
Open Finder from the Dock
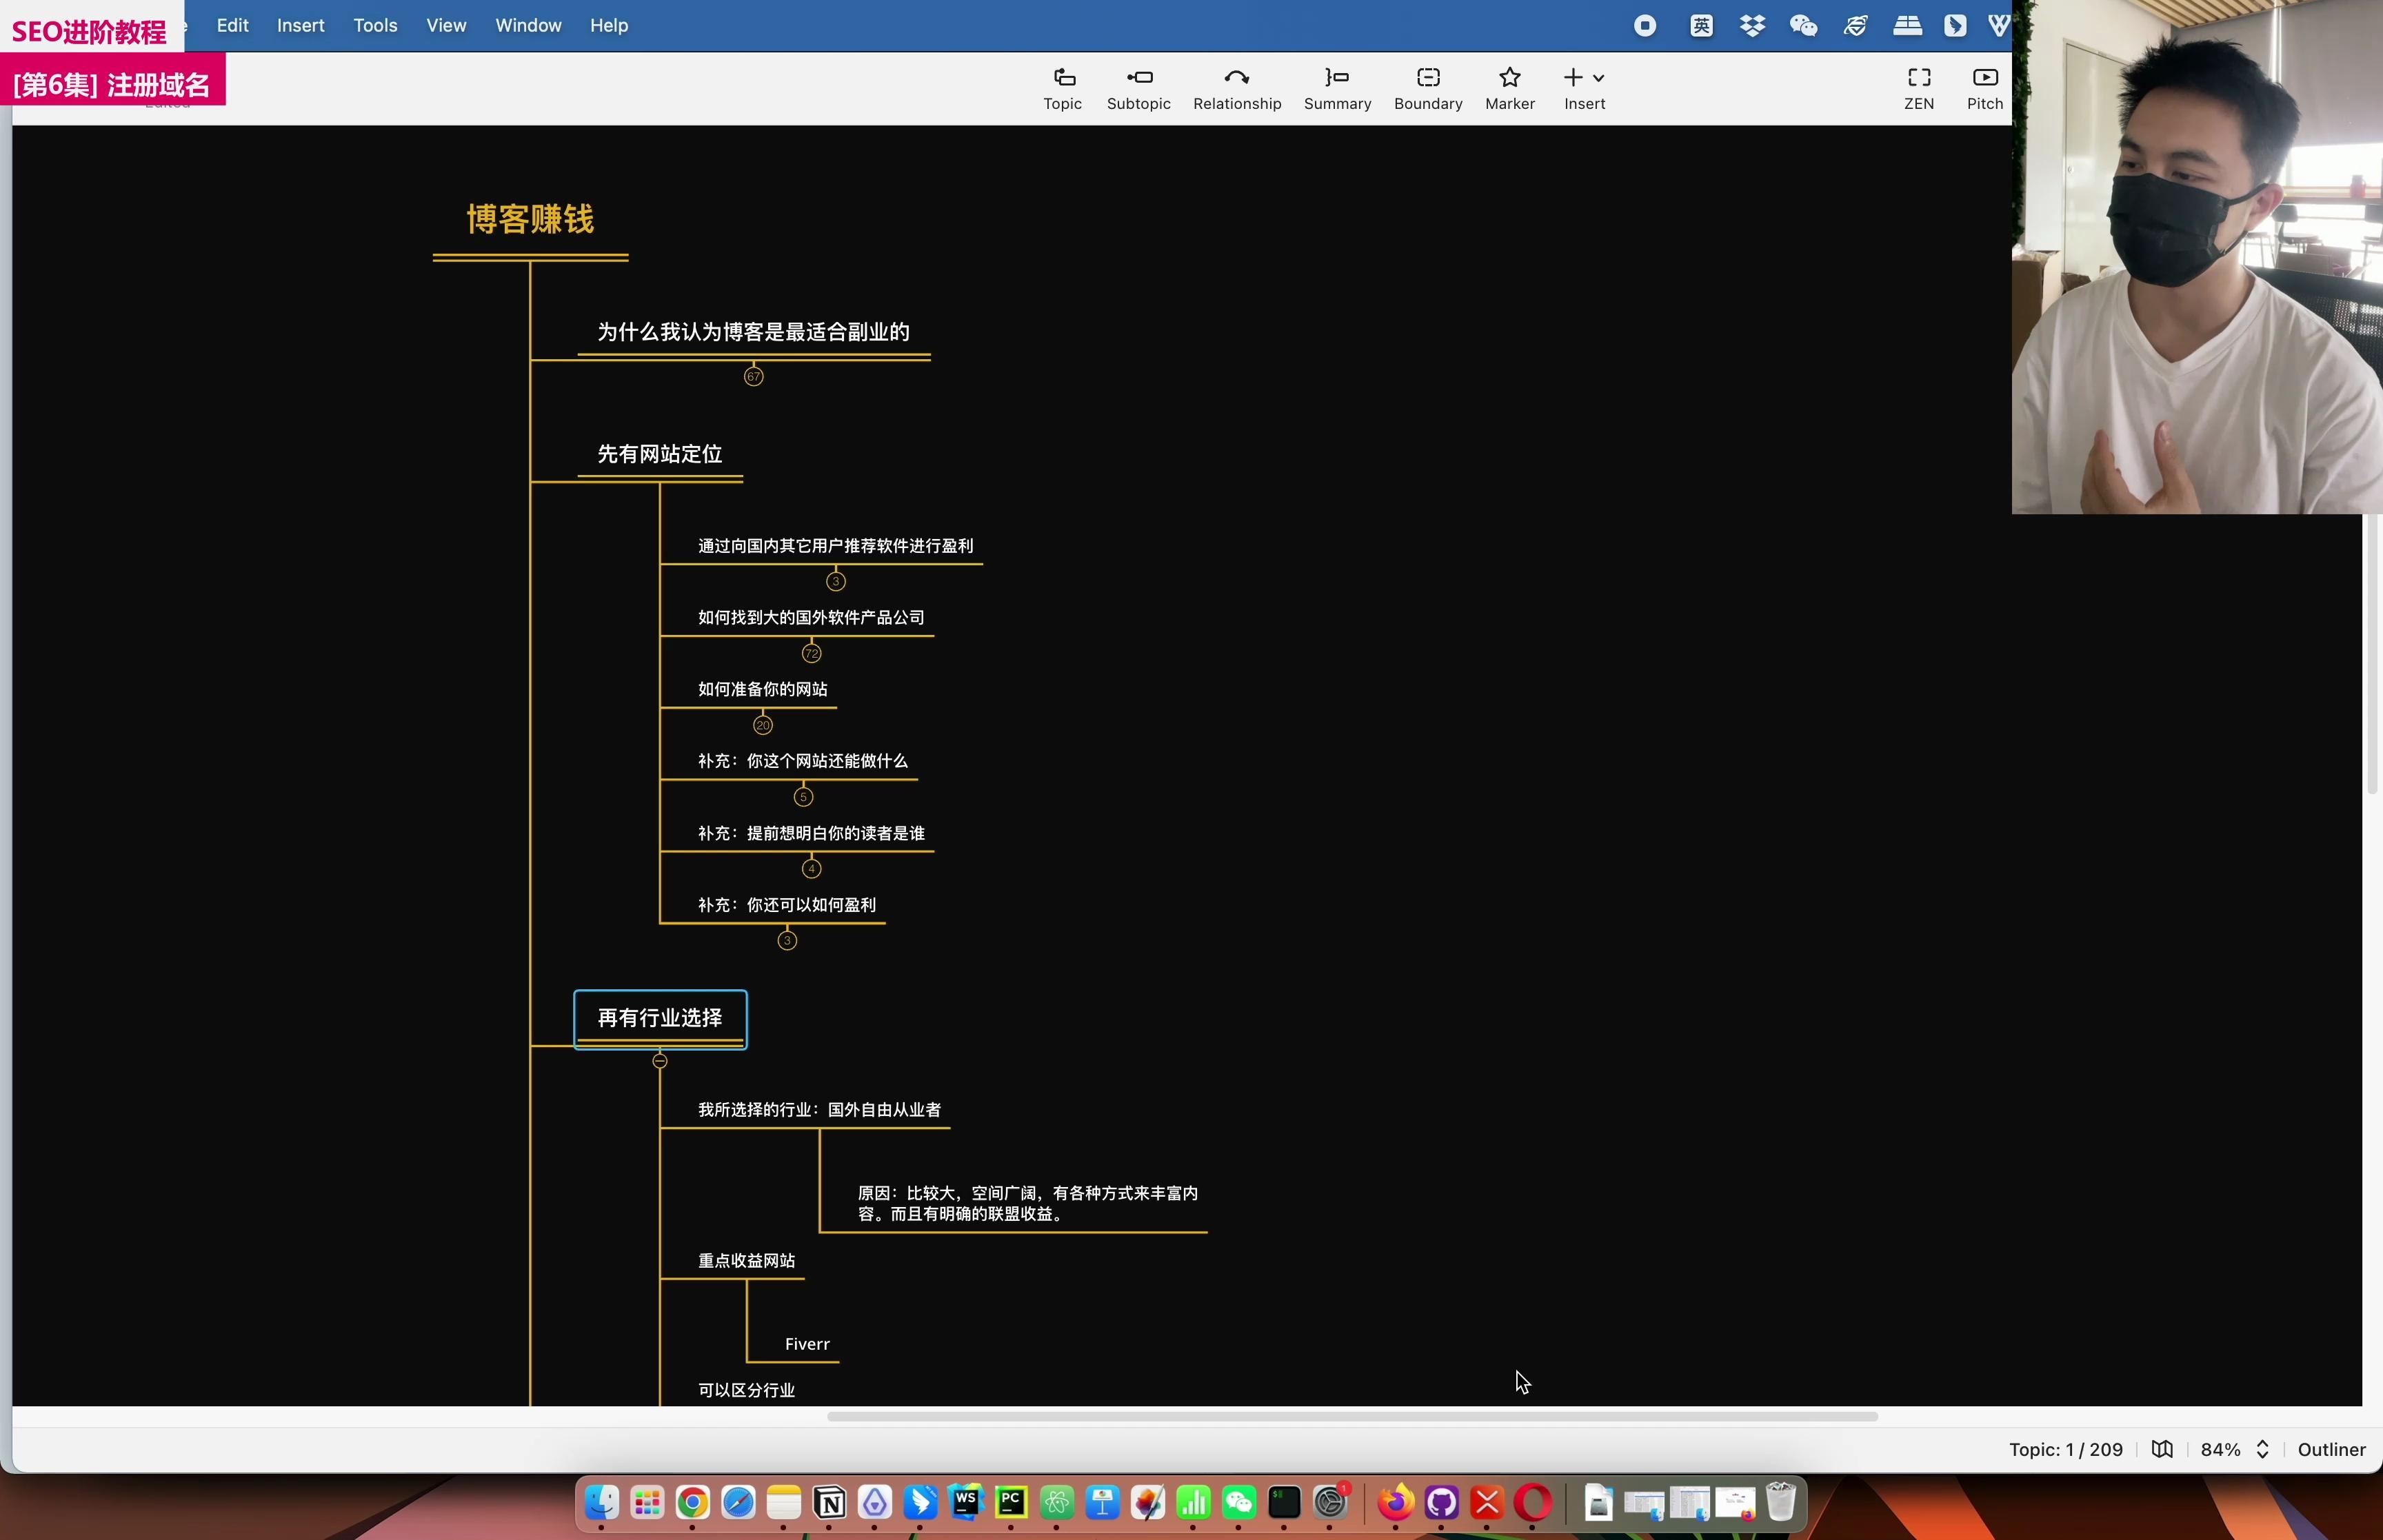(601, 1503)
